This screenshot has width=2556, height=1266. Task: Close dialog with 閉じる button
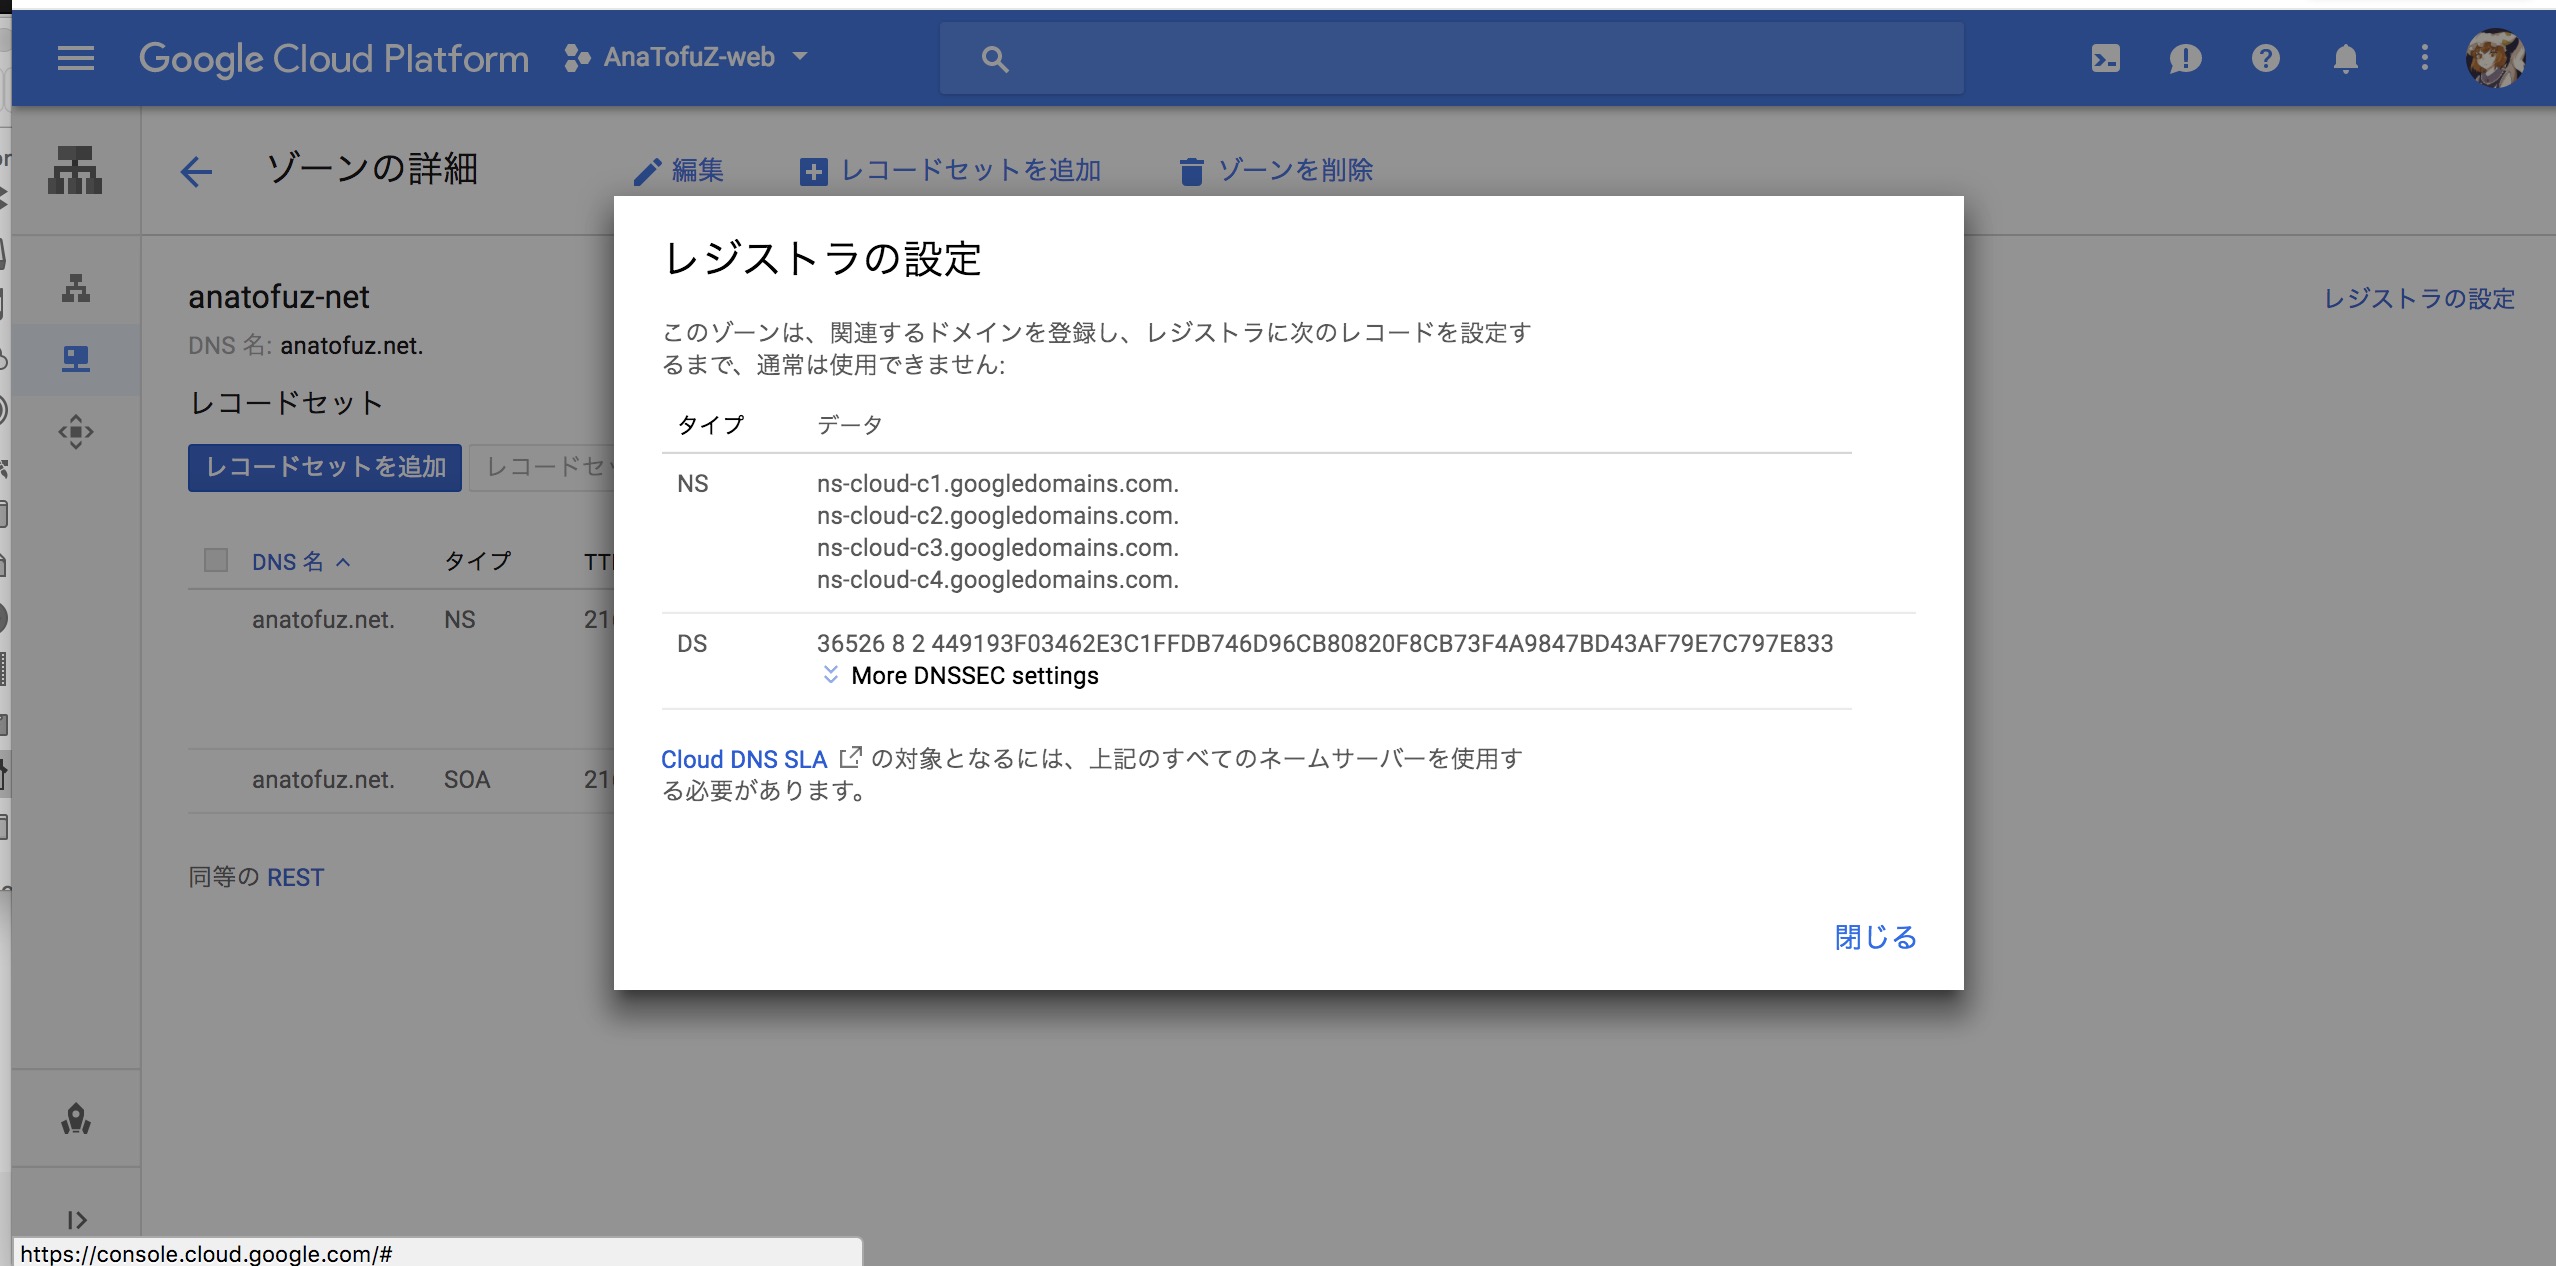click(1874, 937)
